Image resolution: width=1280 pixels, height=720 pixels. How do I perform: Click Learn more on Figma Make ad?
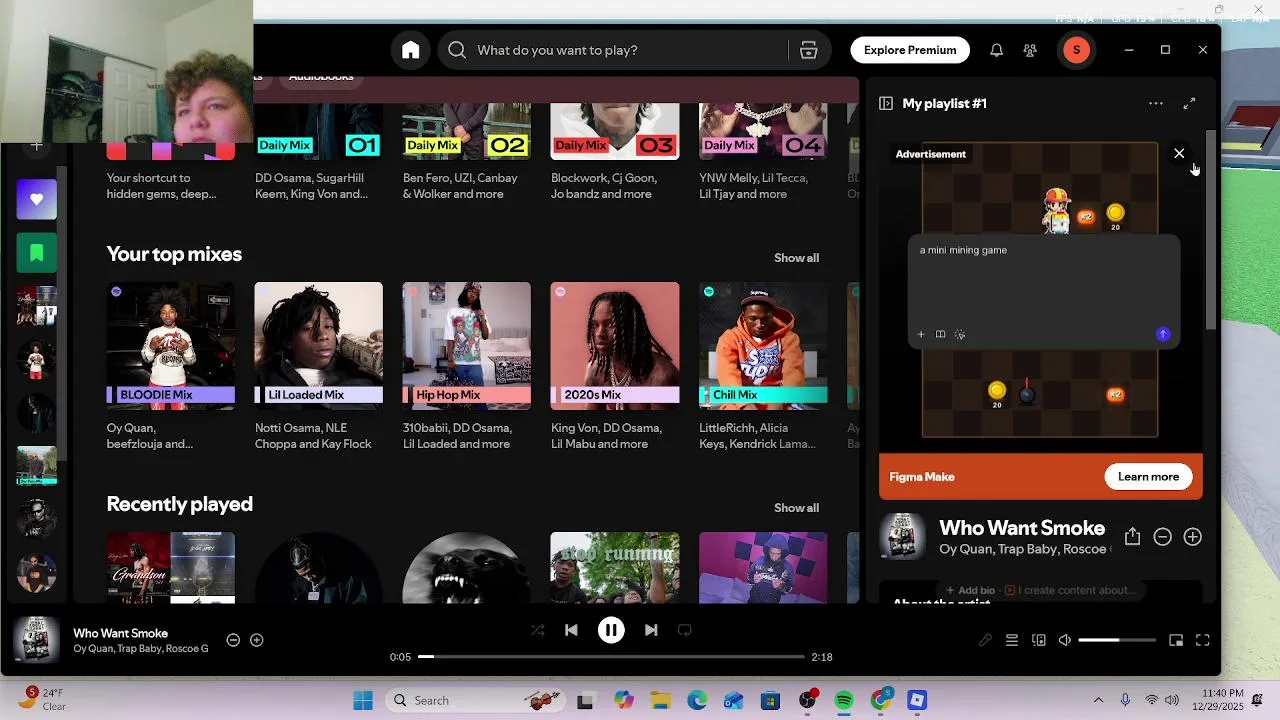[x=1148, y=477]
